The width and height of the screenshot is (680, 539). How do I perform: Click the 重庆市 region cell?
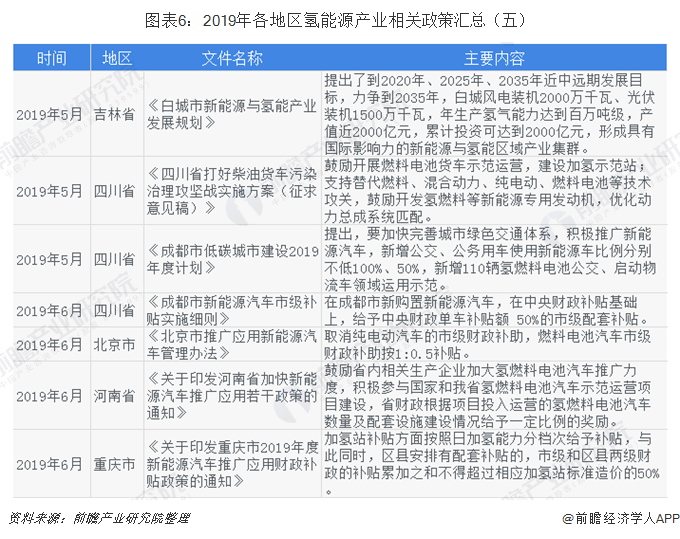(114, 464)
